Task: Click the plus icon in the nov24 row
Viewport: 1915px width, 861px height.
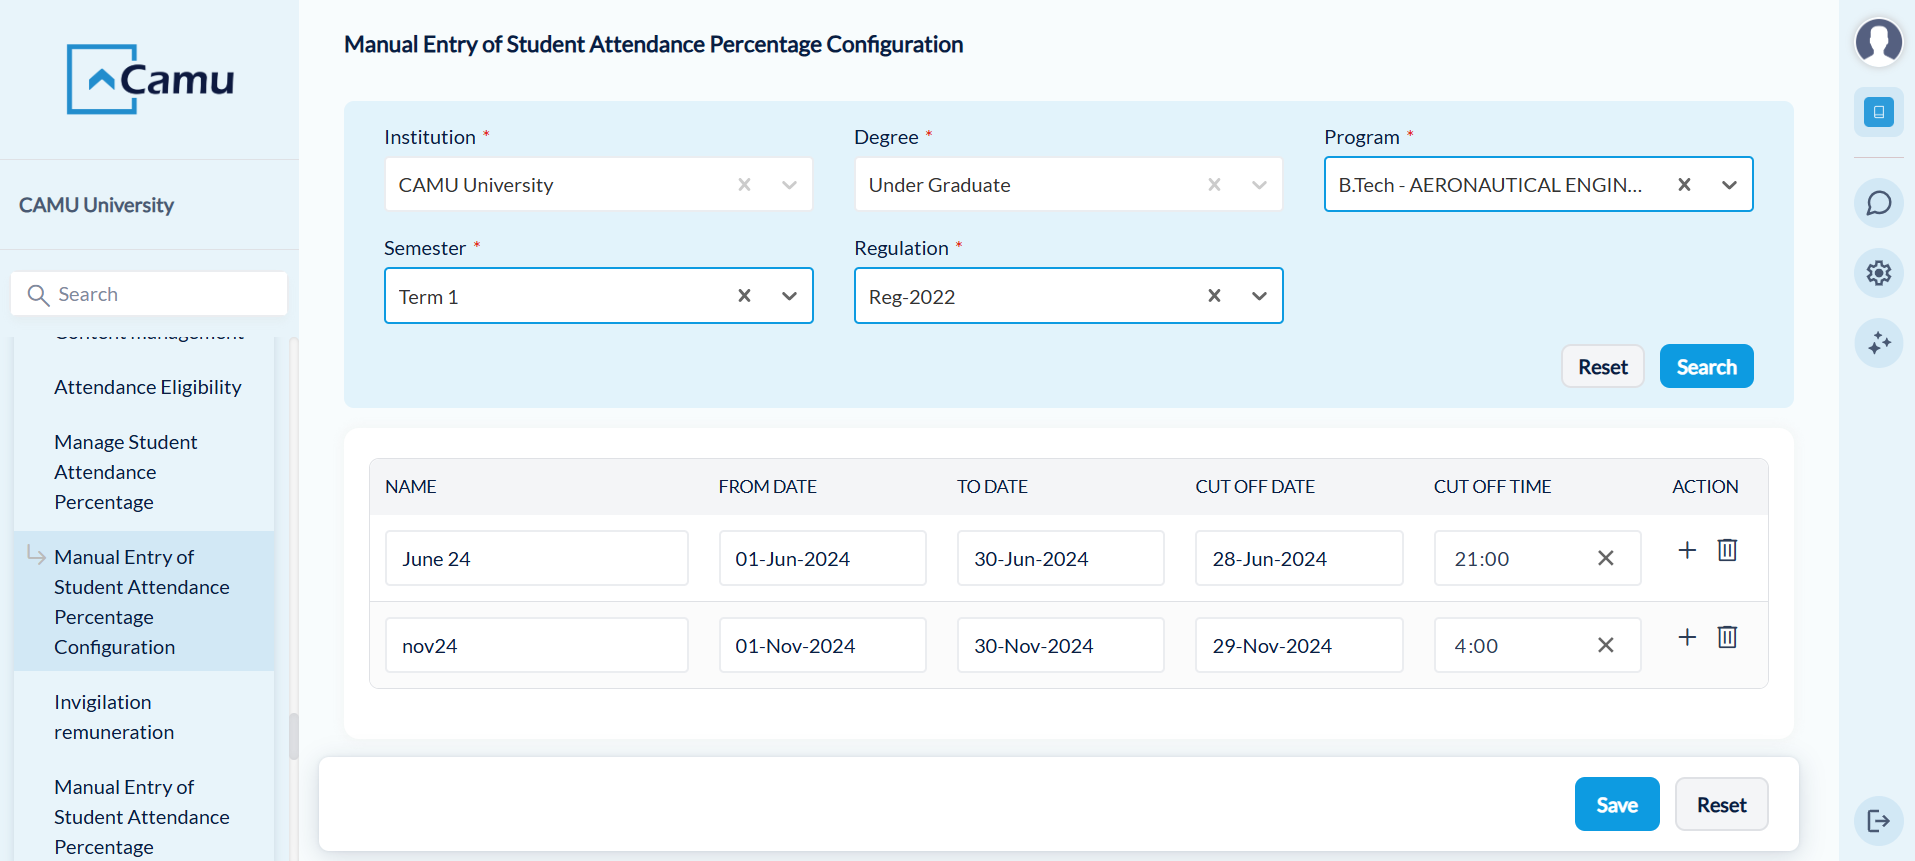Action: point(1687,637)
